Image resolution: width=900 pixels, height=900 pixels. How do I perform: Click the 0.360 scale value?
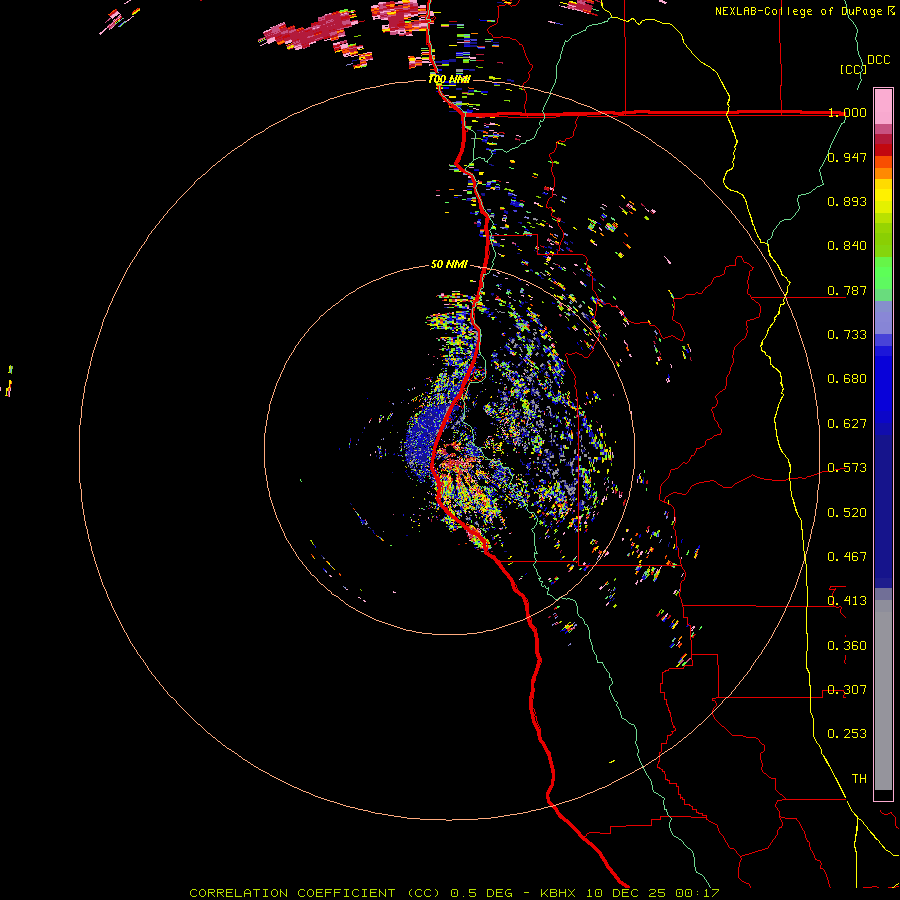847,646
